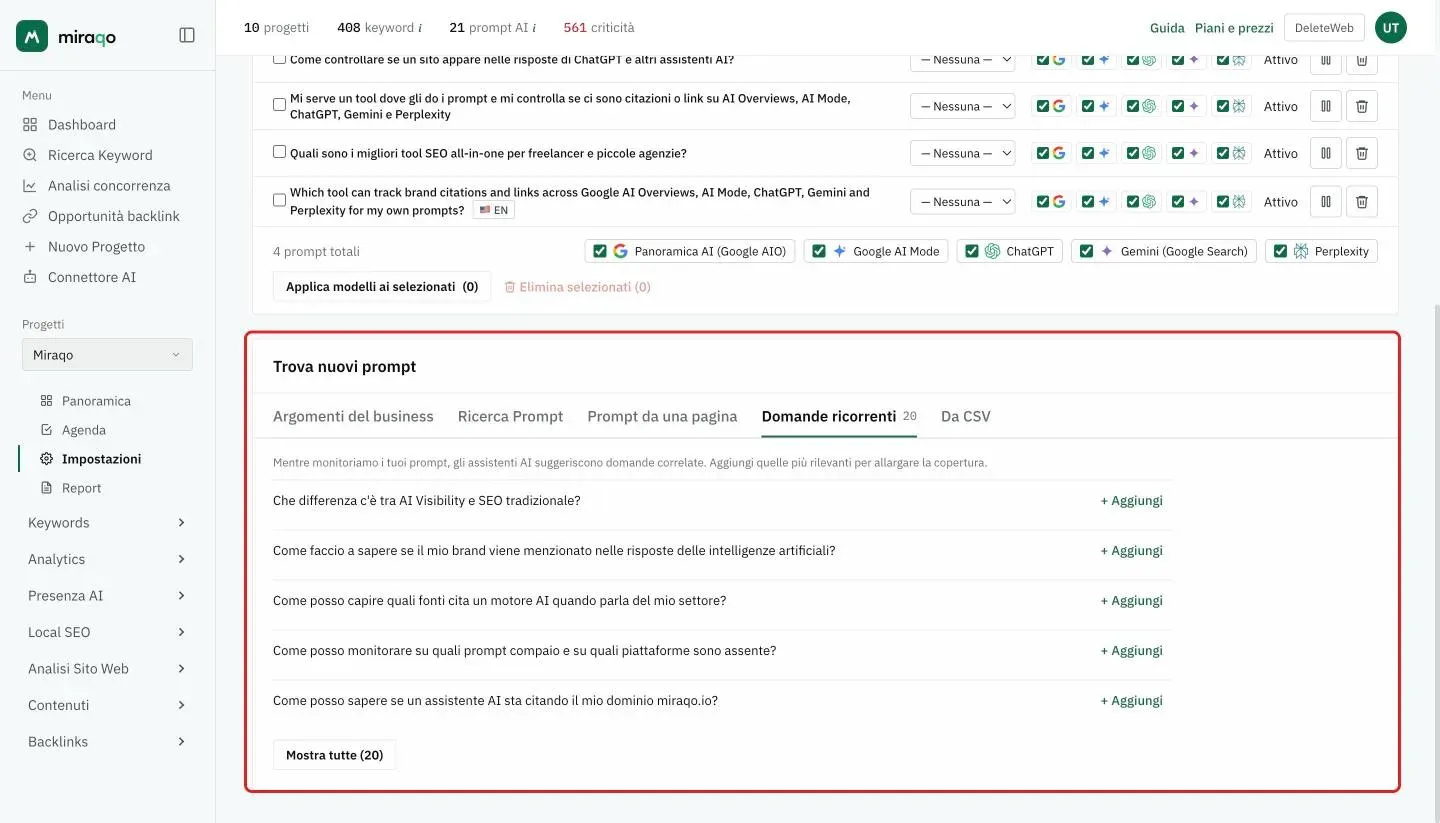Open Nessuna dropdown for 'migliori tool SEO' prompt
The height and width of the screenshot is (823, 1440).
point(962,153)
